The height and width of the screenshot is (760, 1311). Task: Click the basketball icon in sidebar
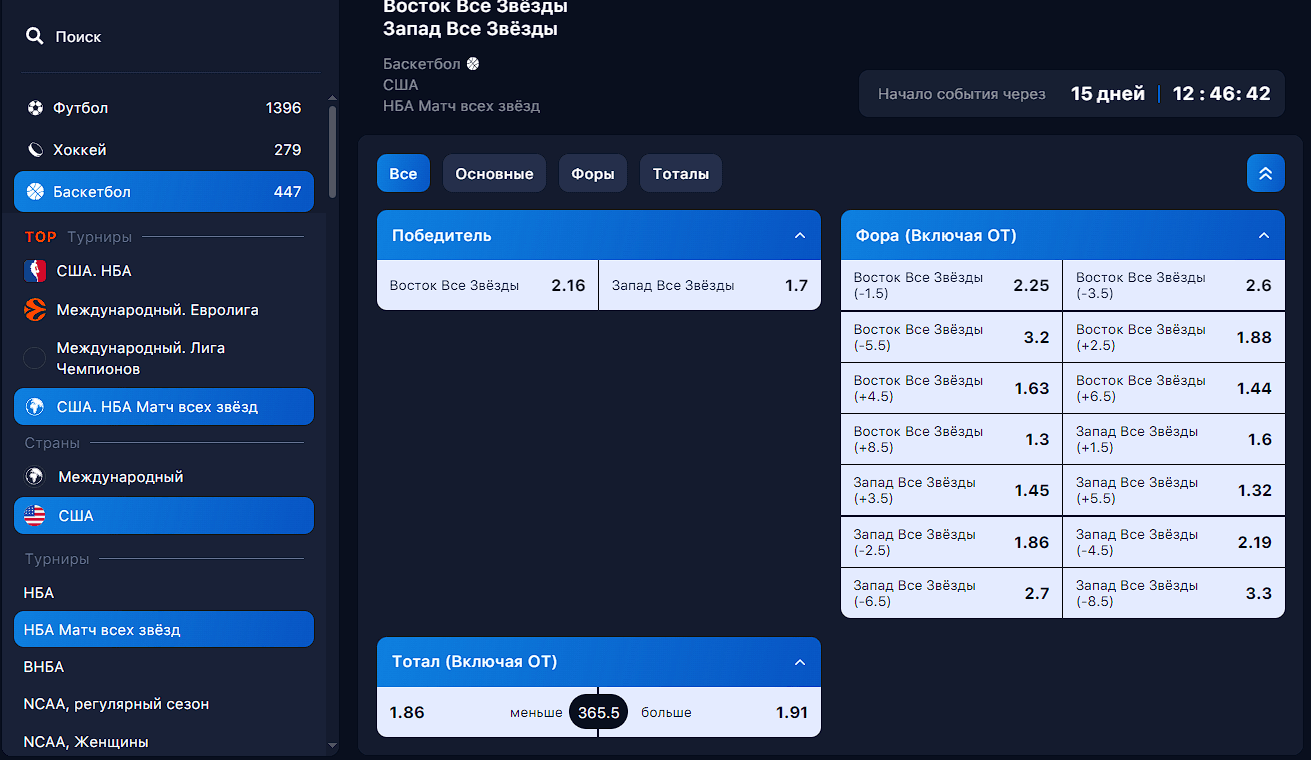click(36, 192)
